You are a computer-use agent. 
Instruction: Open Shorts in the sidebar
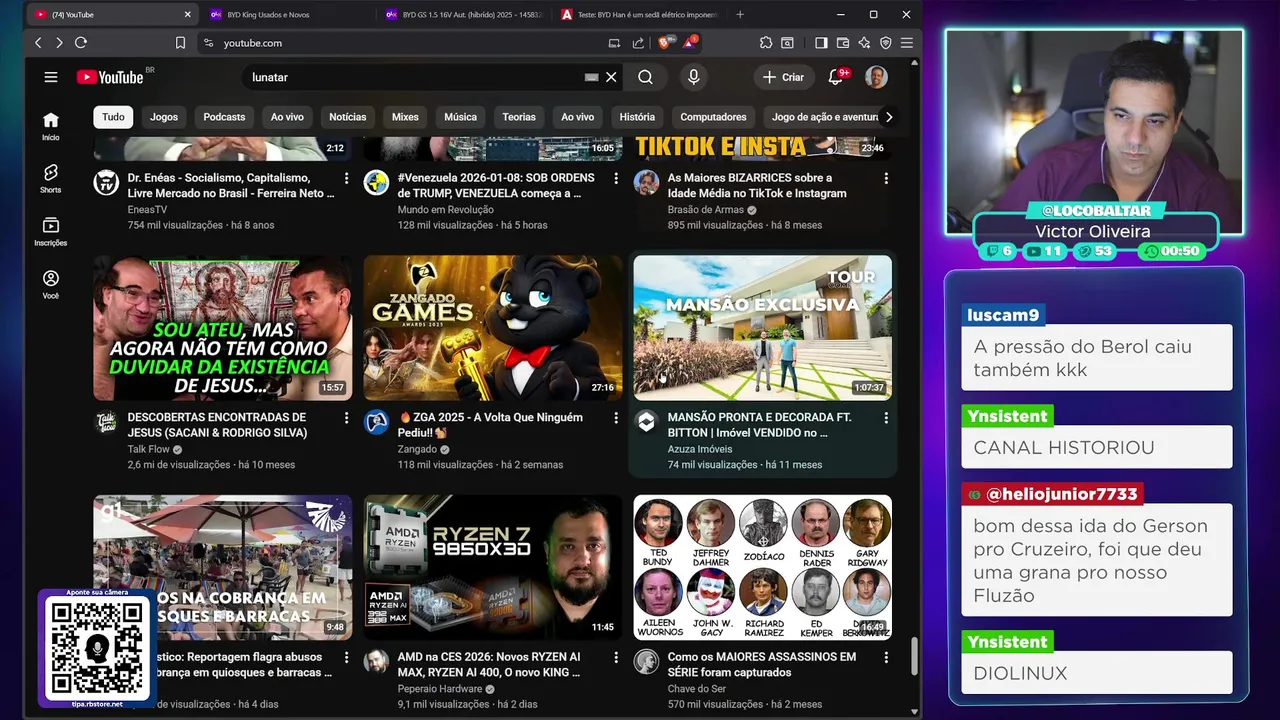51,178
